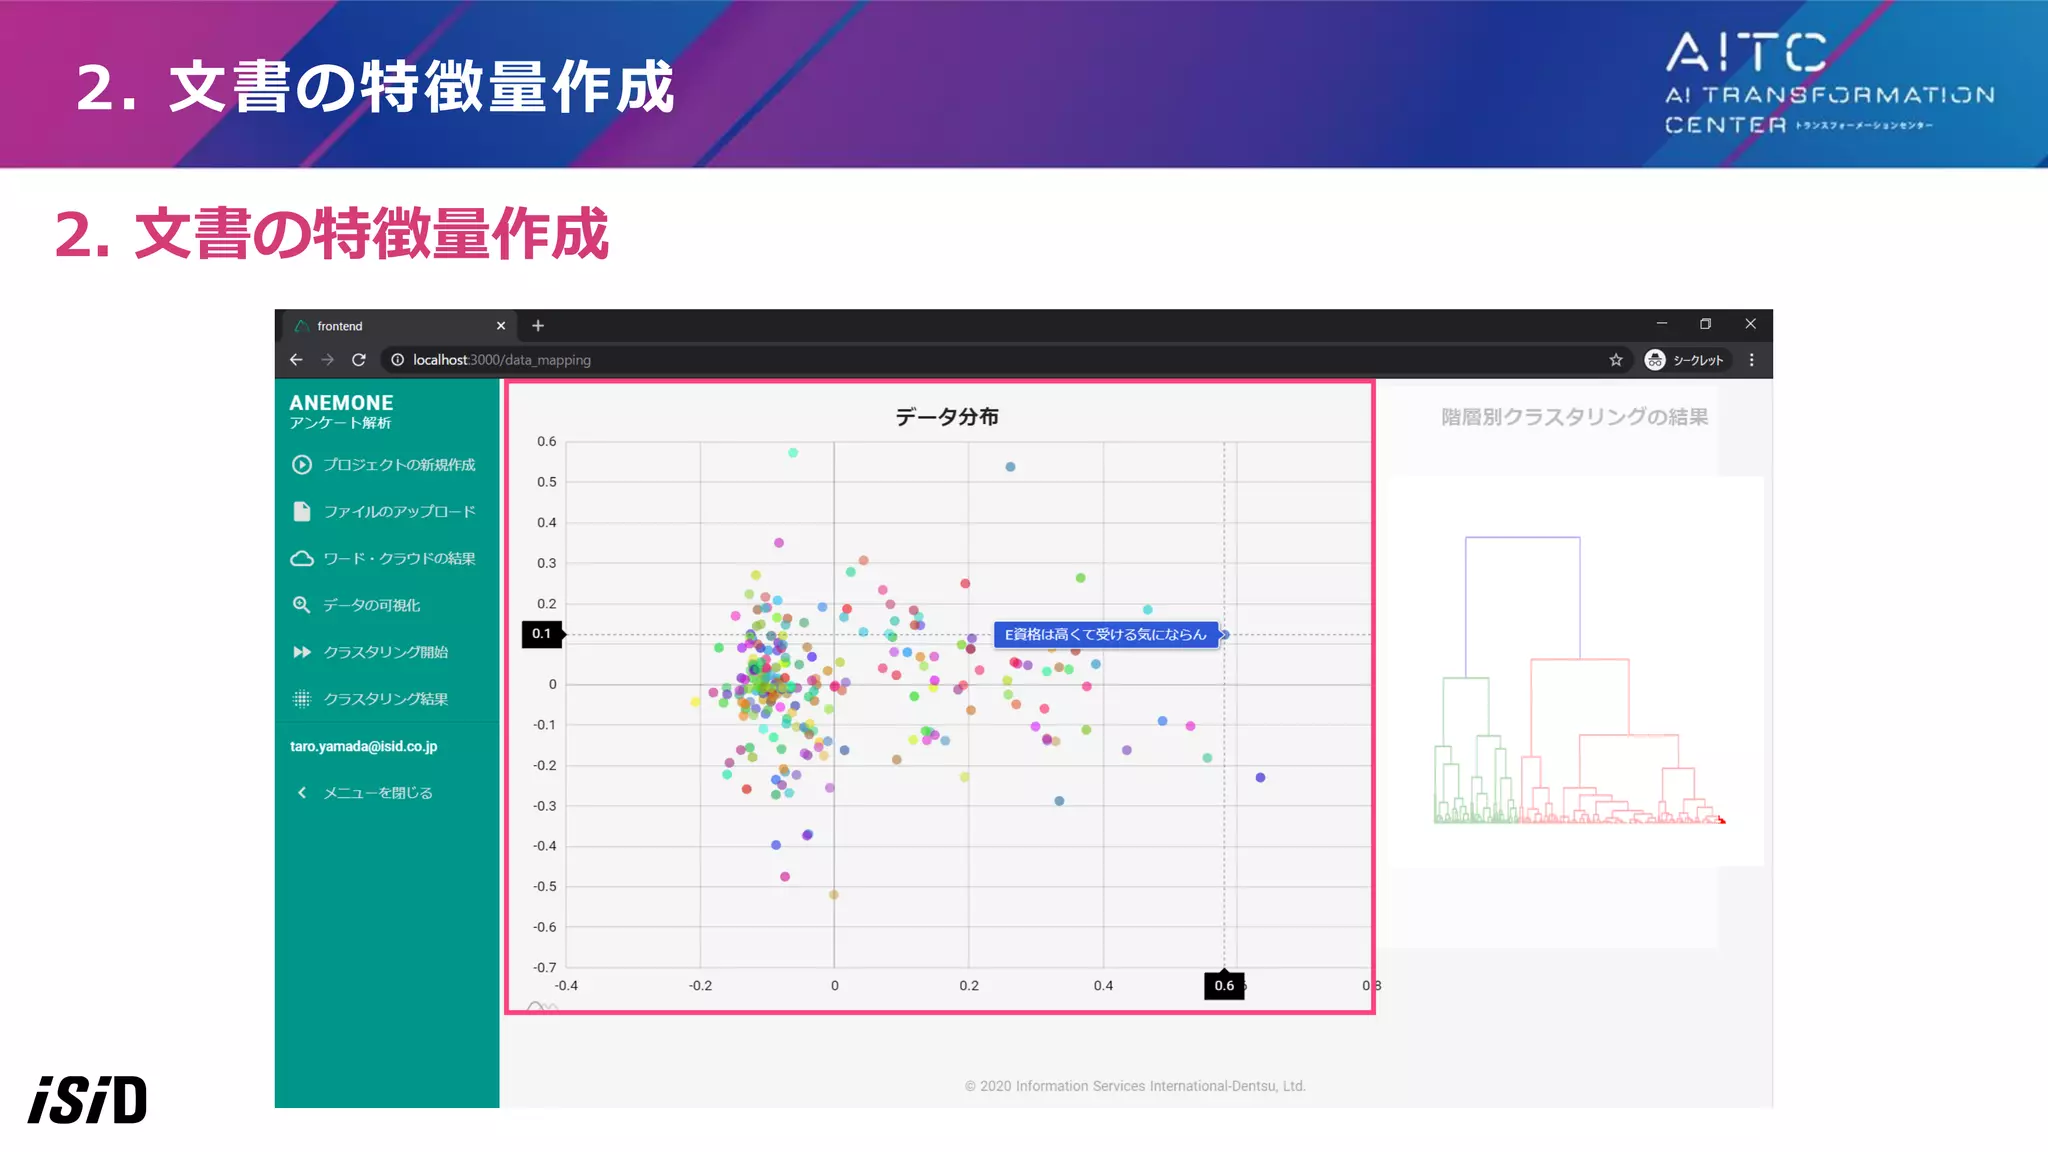Viewport: 2048px width, 1152px height.
Task: Reload the page with refresh icon
Action: 359,360
